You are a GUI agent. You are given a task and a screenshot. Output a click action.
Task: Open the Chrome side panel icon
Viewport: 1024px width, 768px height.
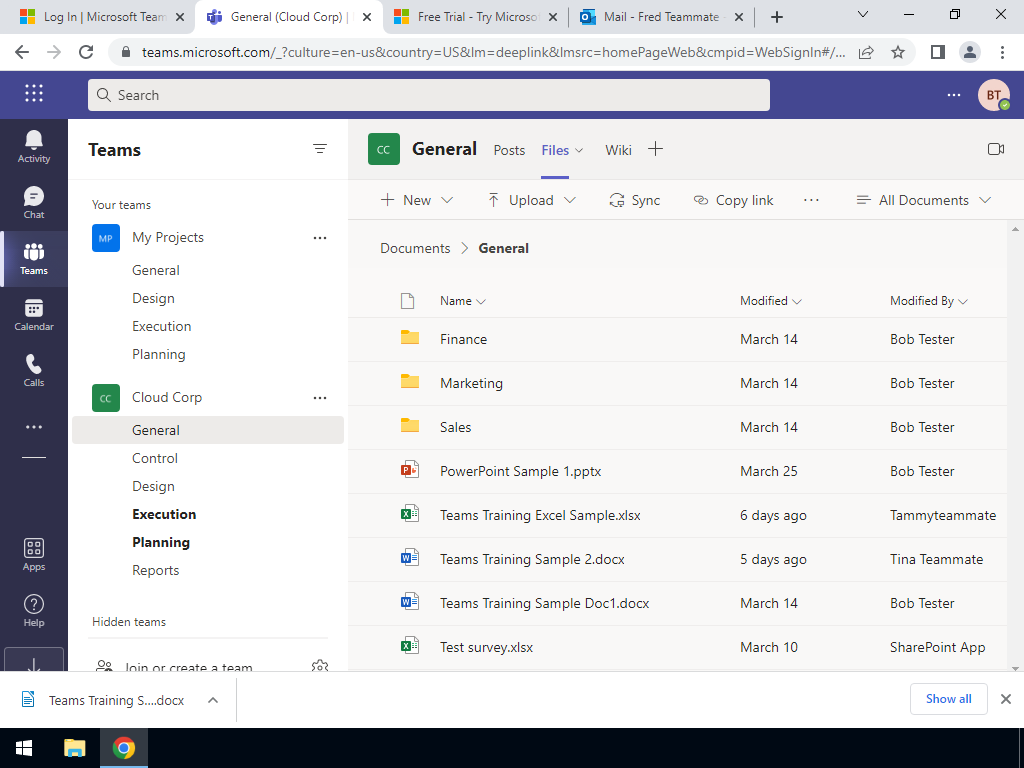(938, 52)
